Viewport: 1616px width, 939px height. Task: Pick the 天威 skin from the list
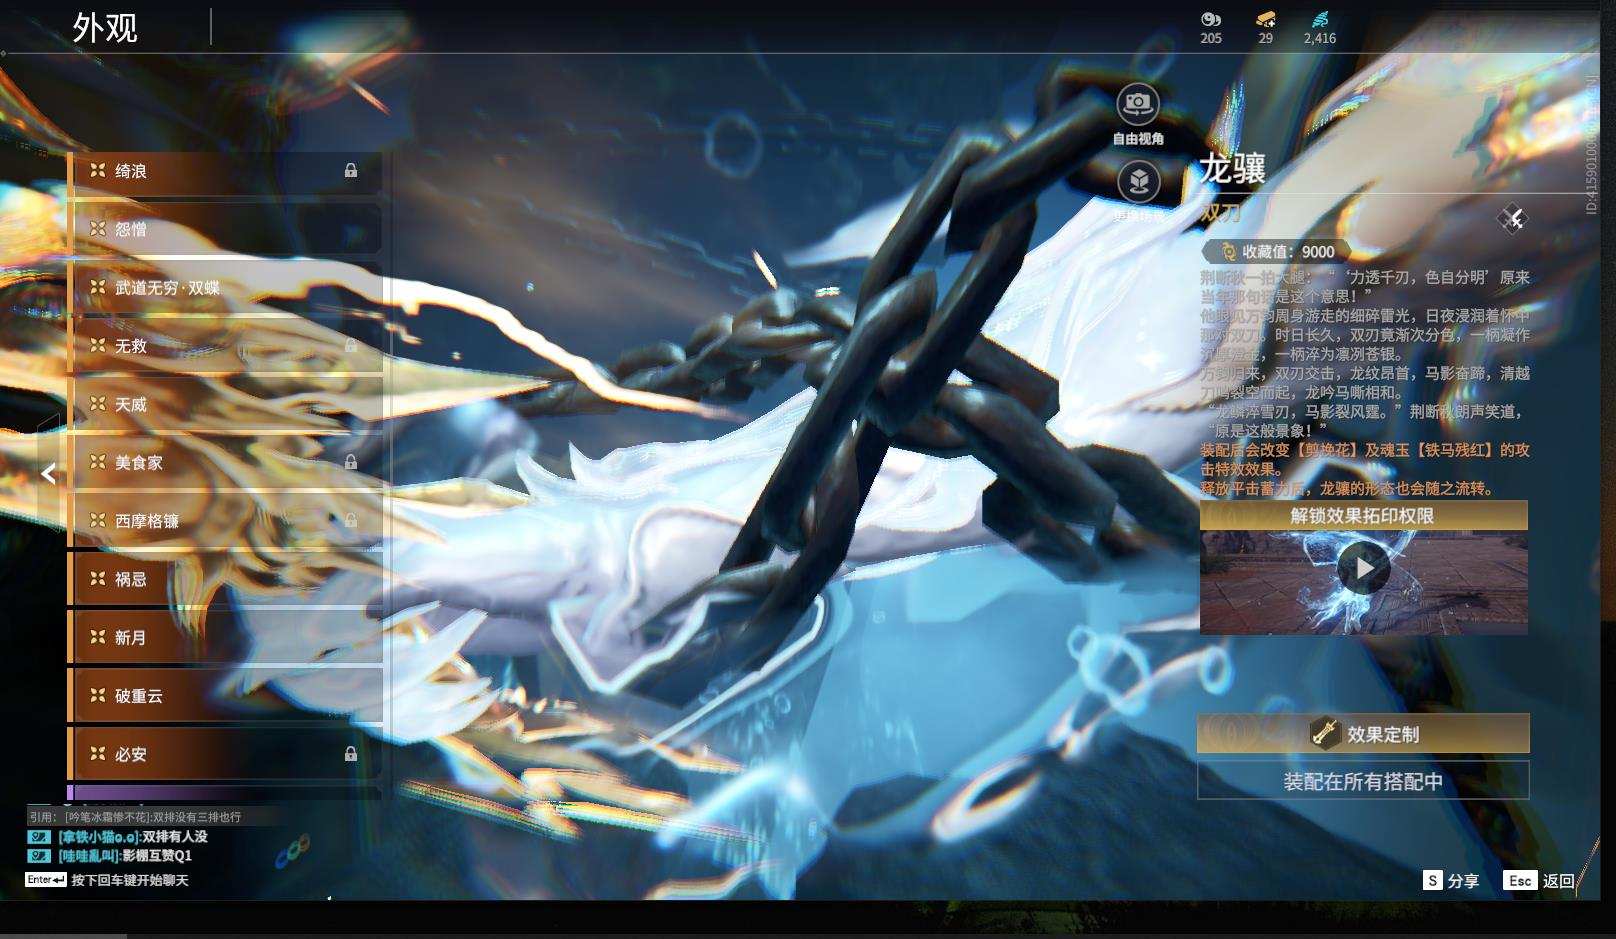[x=226, y=404]
